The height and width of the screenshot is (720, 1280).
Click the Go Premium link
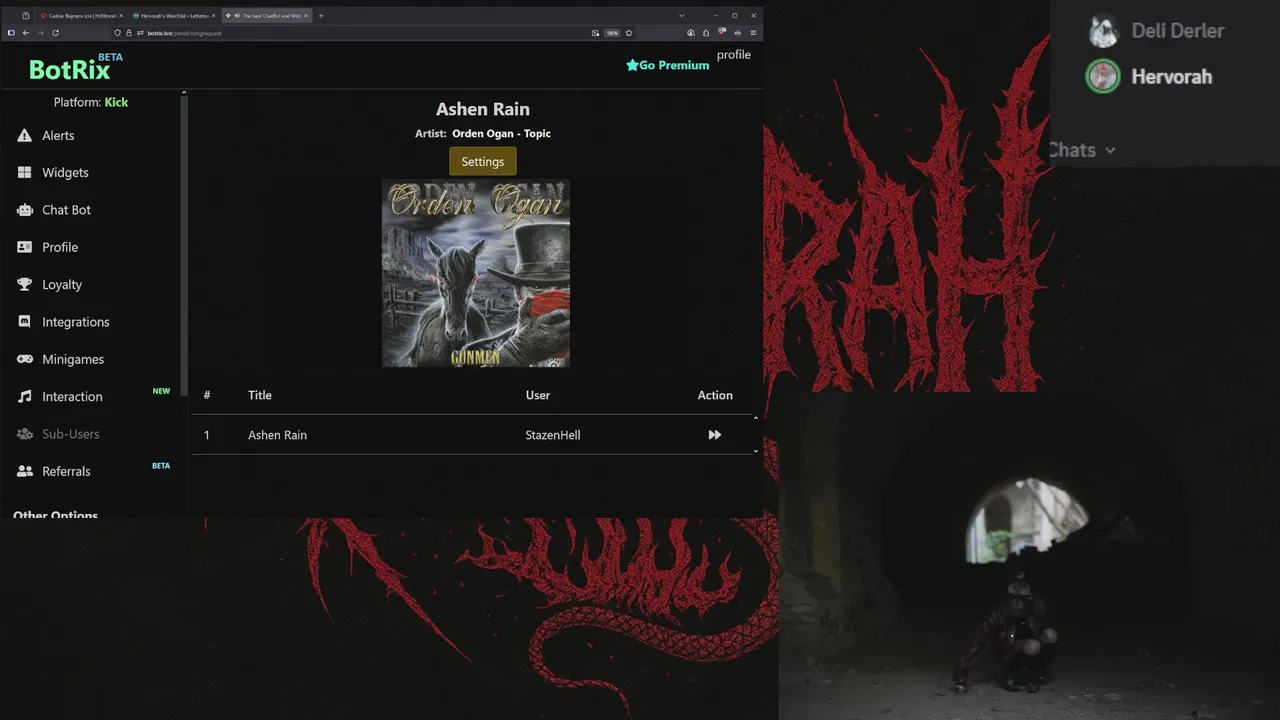[x=668, y=65]
